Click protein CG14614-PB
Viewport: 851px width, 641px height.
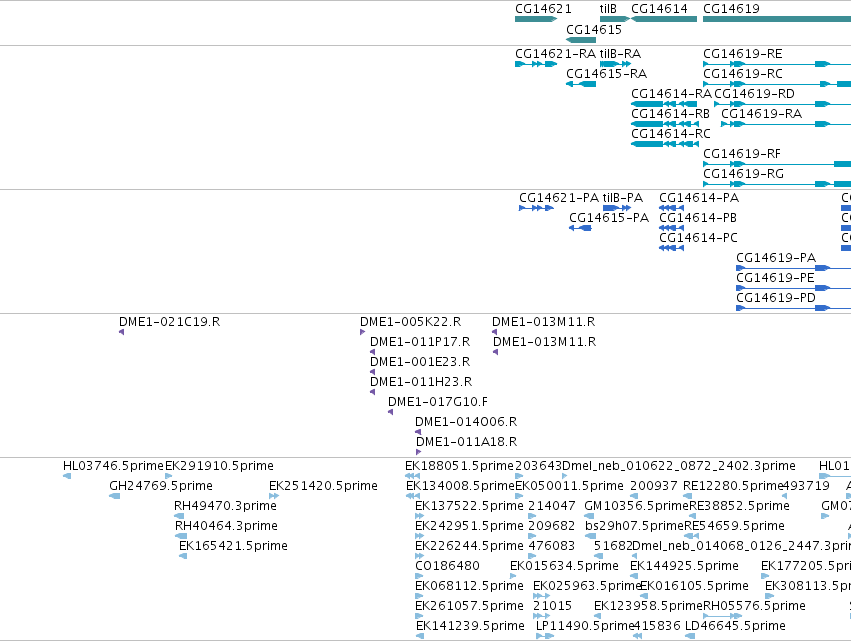tap(671, 229)
